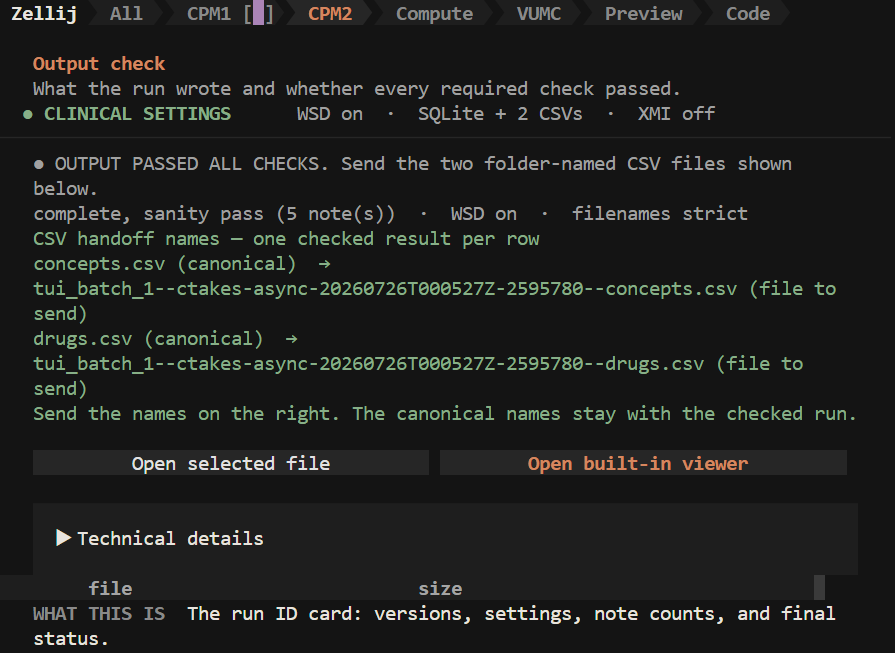Click the scrollbar thumb beside the size column
The width and height of the screenshot is (895, 653).
click(x=819, y=587)
